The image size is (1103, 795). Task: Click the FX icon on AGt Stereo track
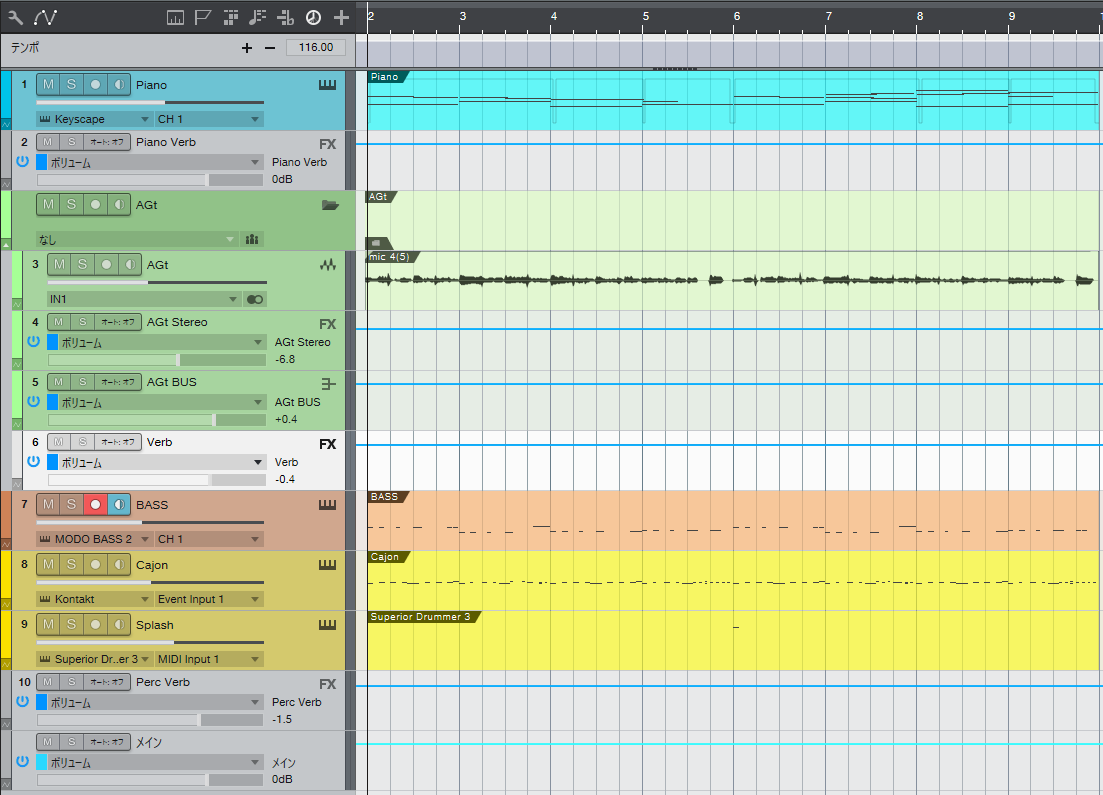point(327,324)
